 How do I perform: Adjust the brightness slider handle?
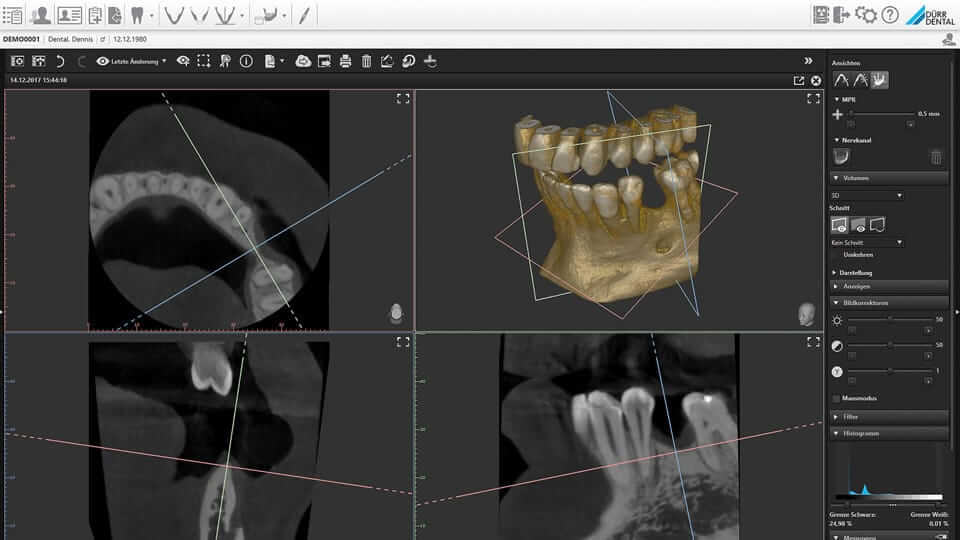click(x=889, y=319)
